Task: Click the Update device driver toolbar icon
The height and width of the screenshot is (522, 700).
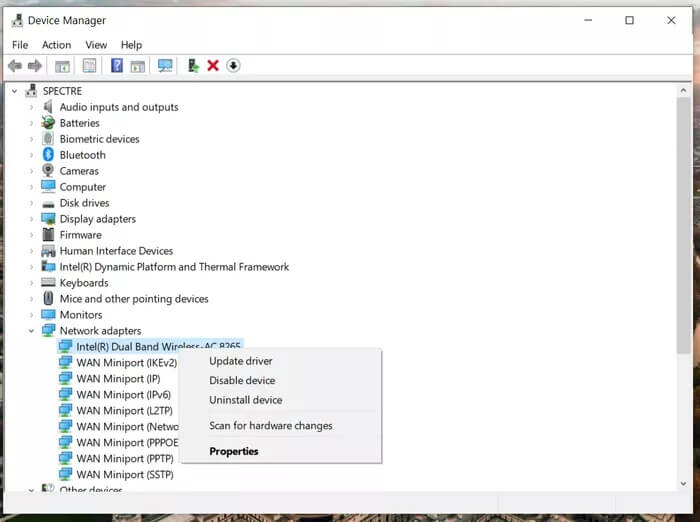Action: tap(193, 66)
